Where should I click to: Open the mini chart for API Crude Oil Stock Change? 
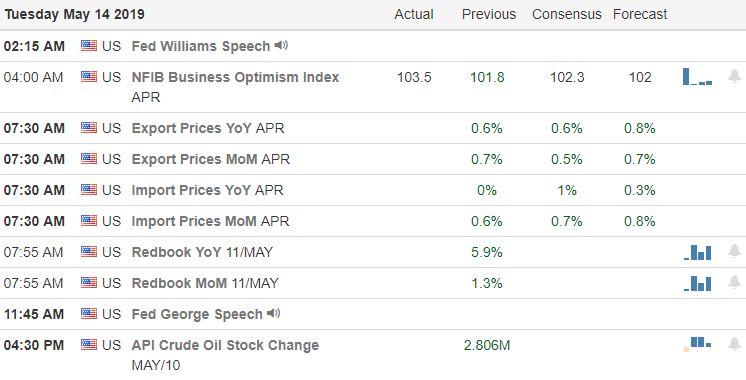(697, 344)
